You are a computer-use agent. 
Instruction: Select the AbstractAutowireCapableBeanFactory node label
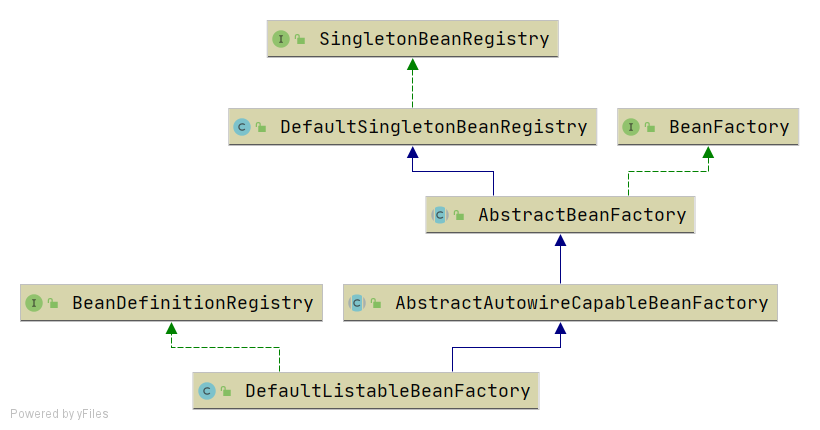point(581,302)
